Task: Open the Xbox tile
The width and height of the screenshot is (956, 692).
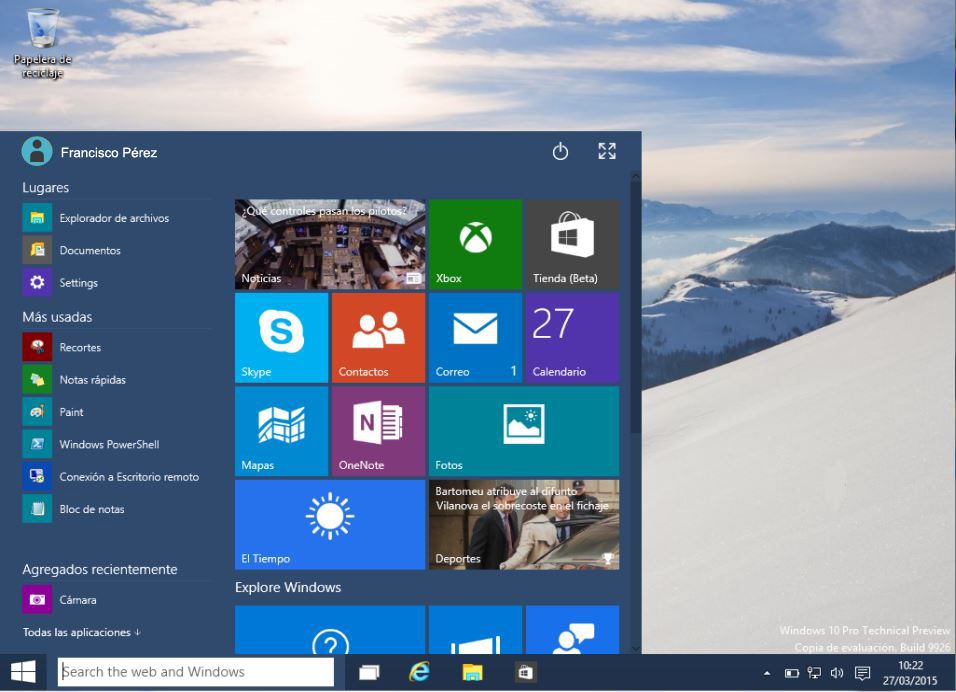Action: click(476, 244)
